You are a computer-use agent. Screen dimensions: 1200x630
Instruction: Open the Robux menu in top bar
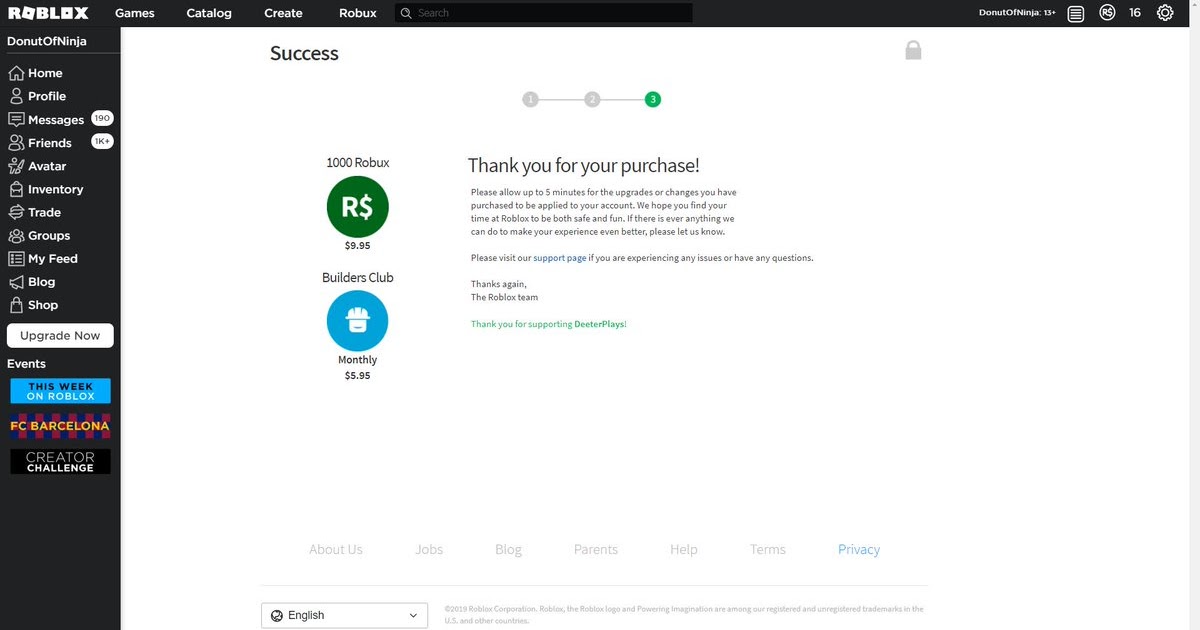[x=358, y=13]
